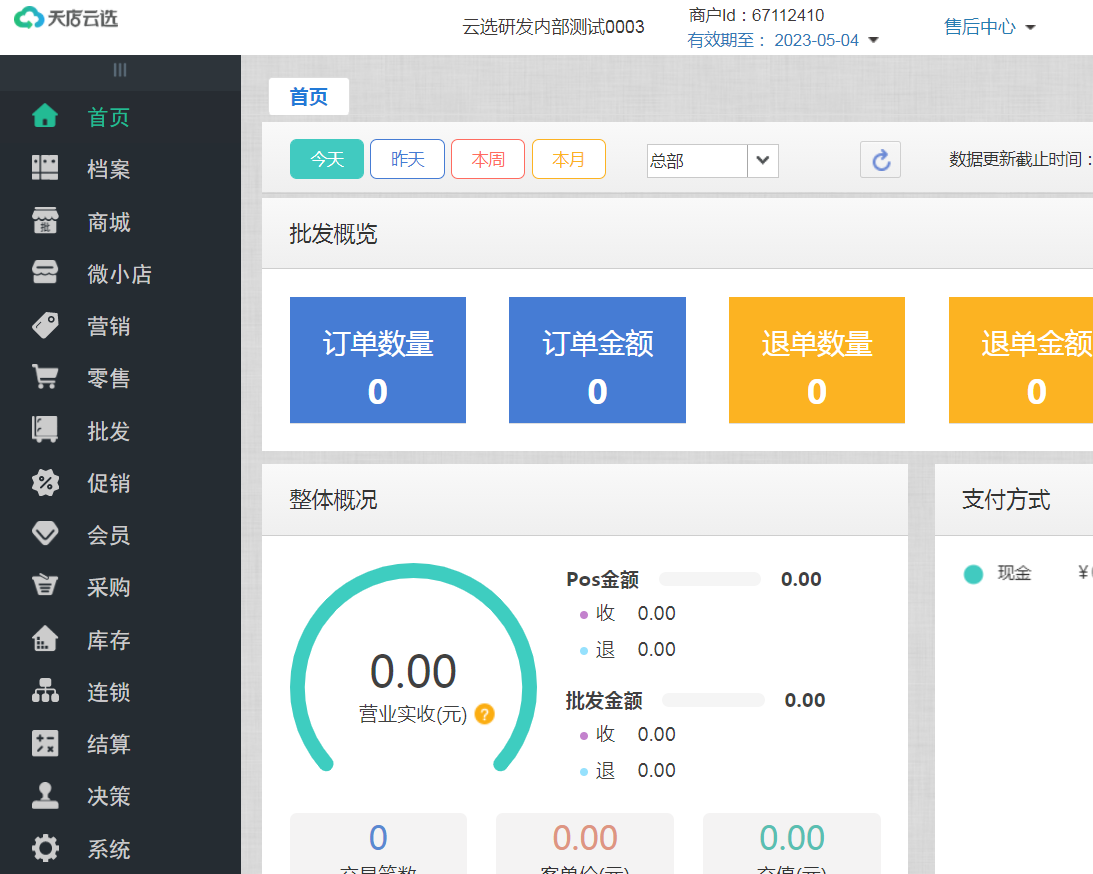Open the 营销 marketing module
The image size is (1093, 874).
click(45, 325)
